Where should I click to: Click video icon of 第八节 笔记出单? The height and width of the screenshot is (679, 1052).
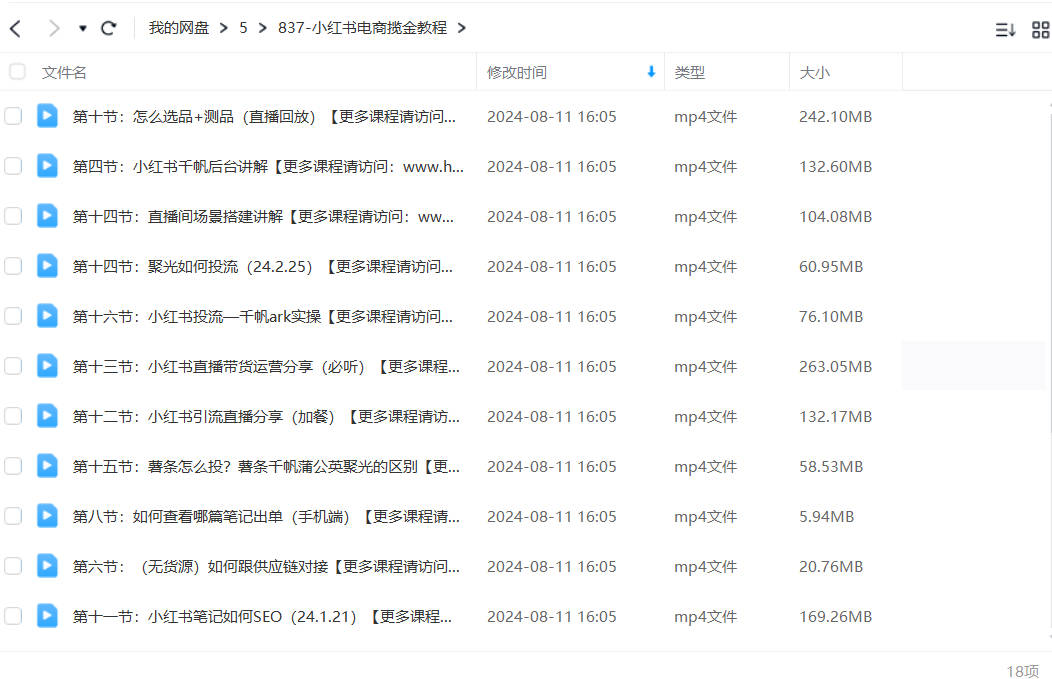tap(47, 515)
